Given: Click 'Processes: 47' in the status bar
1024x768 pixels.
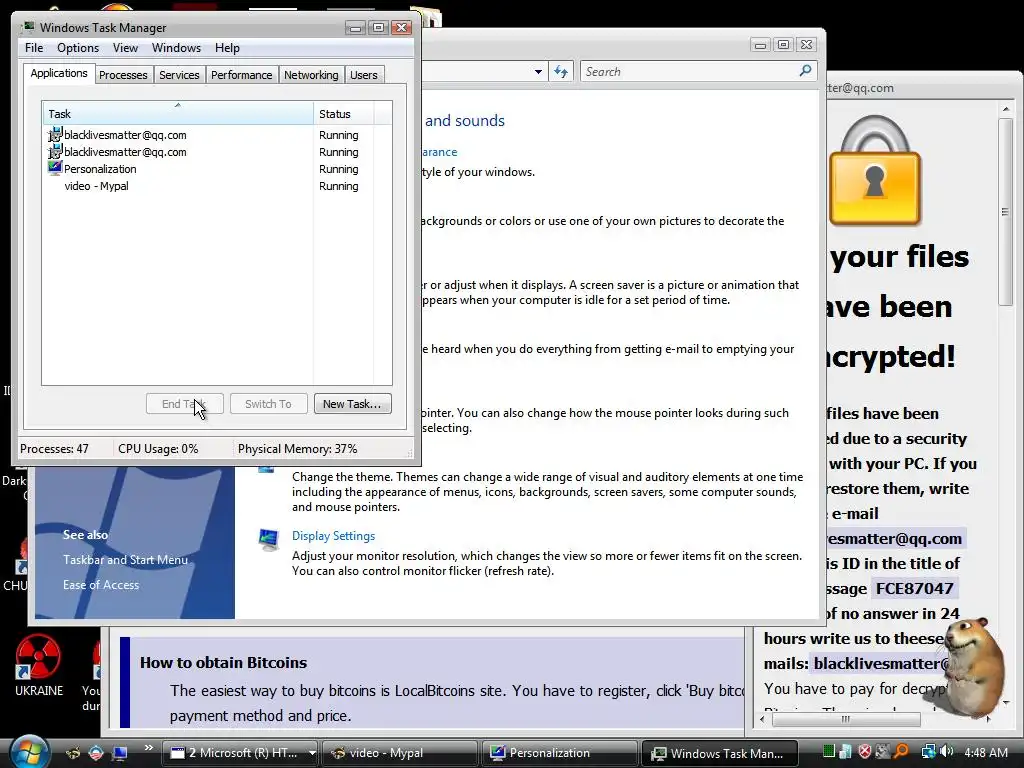Looking at the screenshot, I should pyautogui.click(x=54, y=449).
